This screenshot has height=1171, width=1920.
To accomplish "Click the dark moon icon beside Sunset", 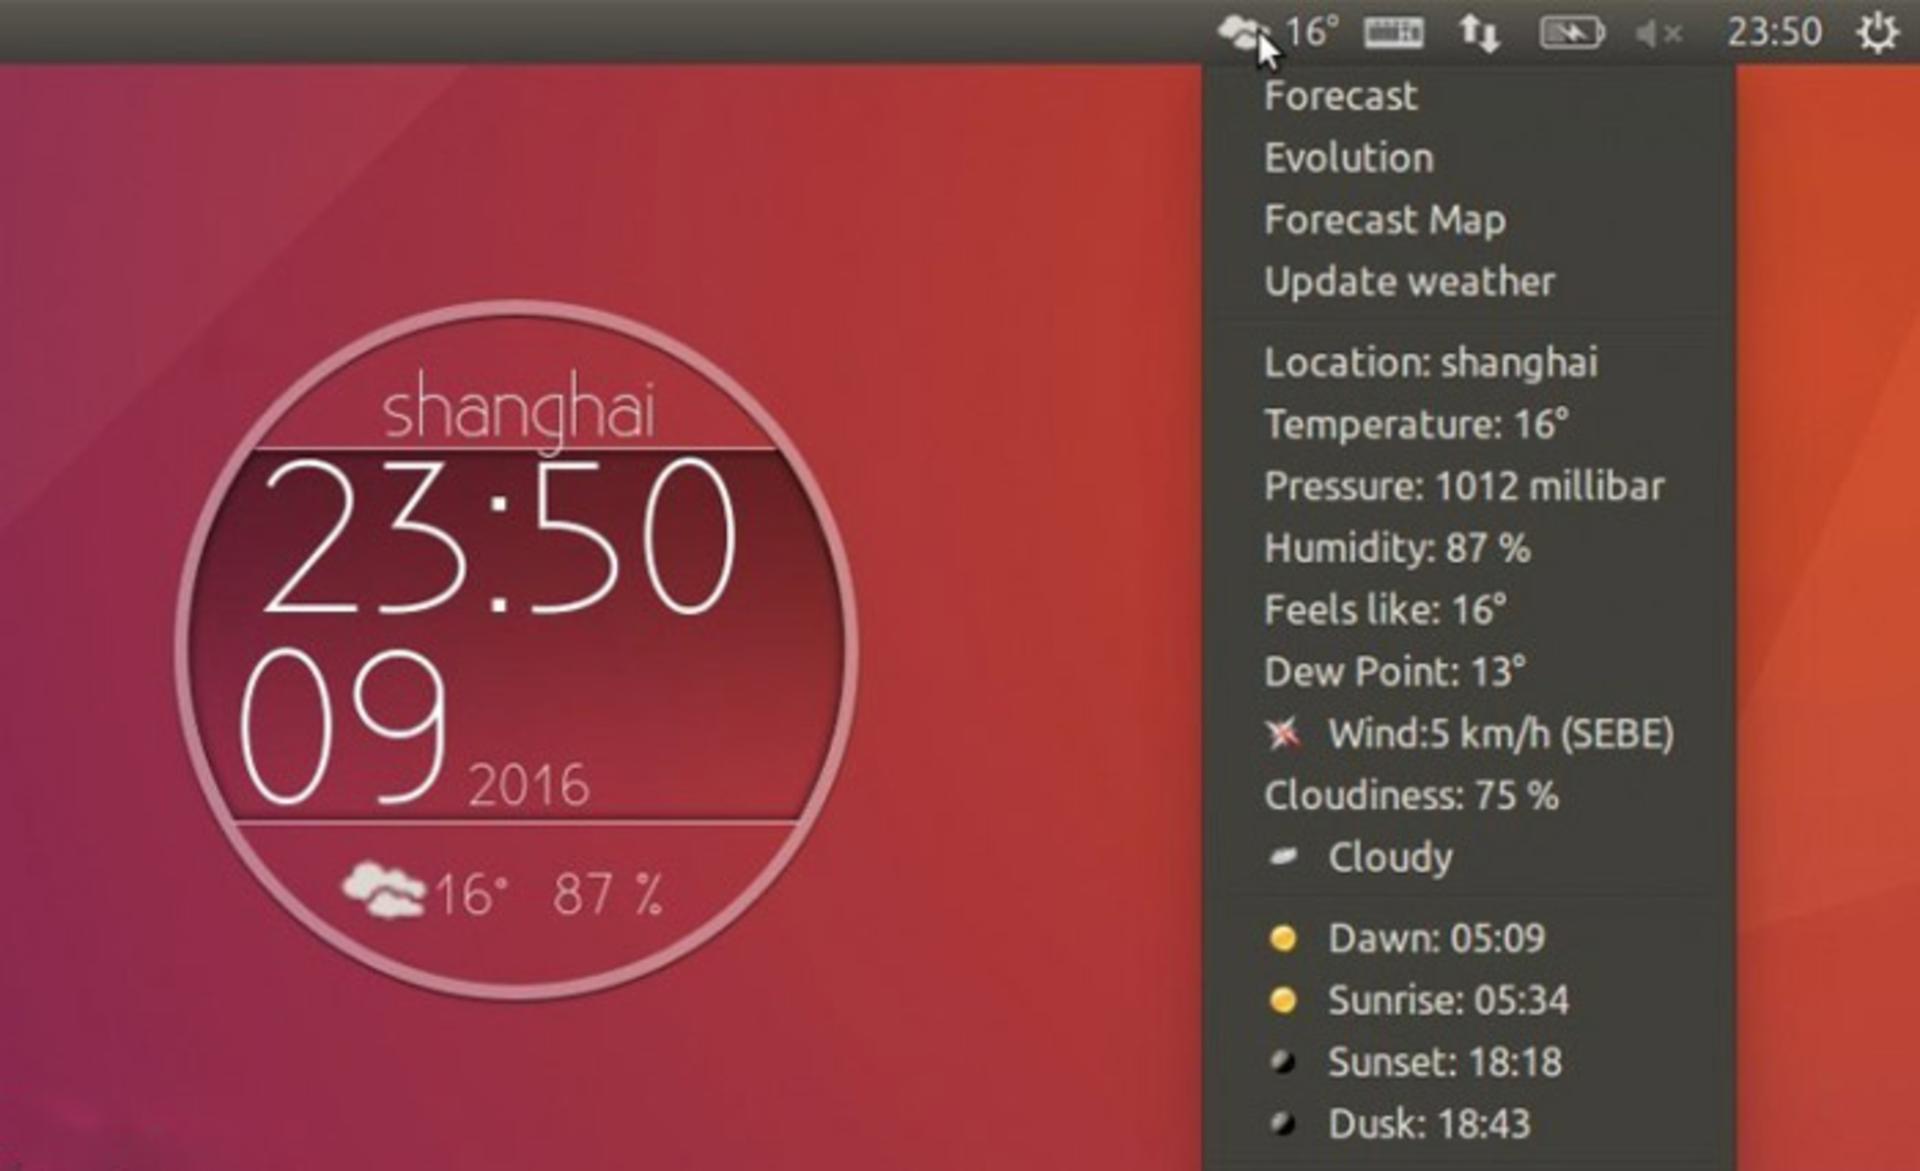I will click(1283, 1062).
